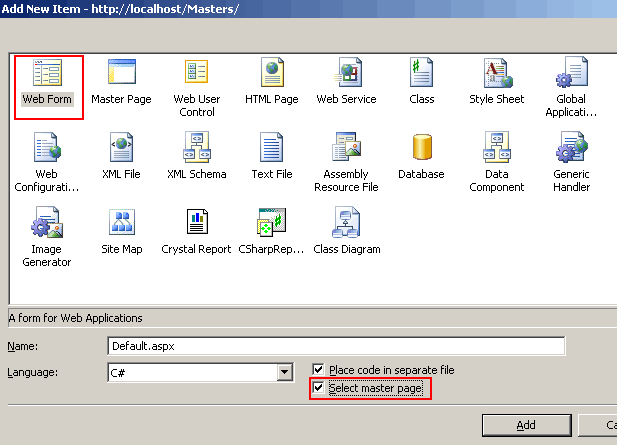Choose the XML File template
The height and width of the screenshot is (445, 617).
pyautogui.click(x=121, y=149)
